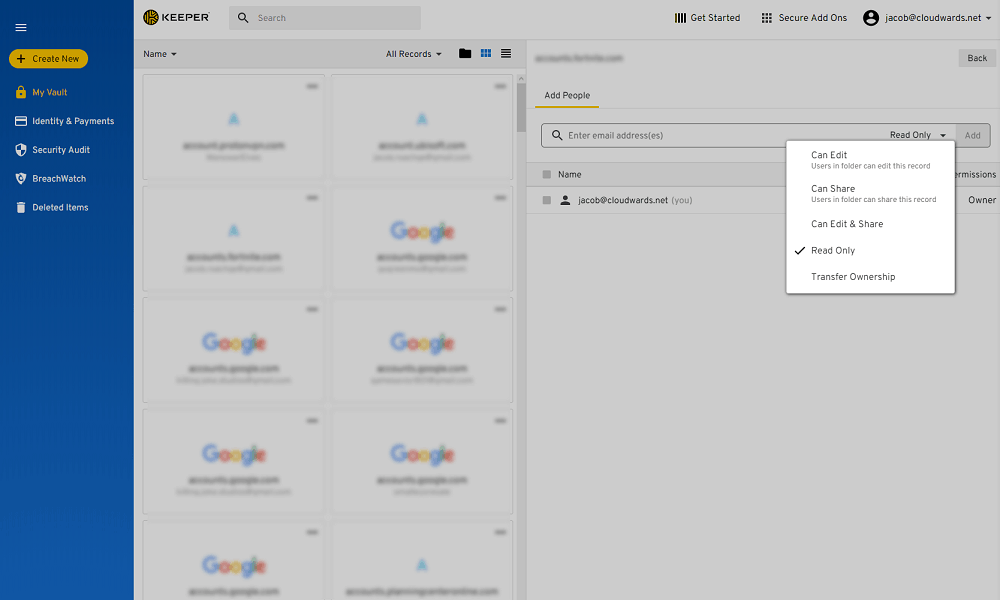
Task: Open Get Started
Action: tap(707, 18)
